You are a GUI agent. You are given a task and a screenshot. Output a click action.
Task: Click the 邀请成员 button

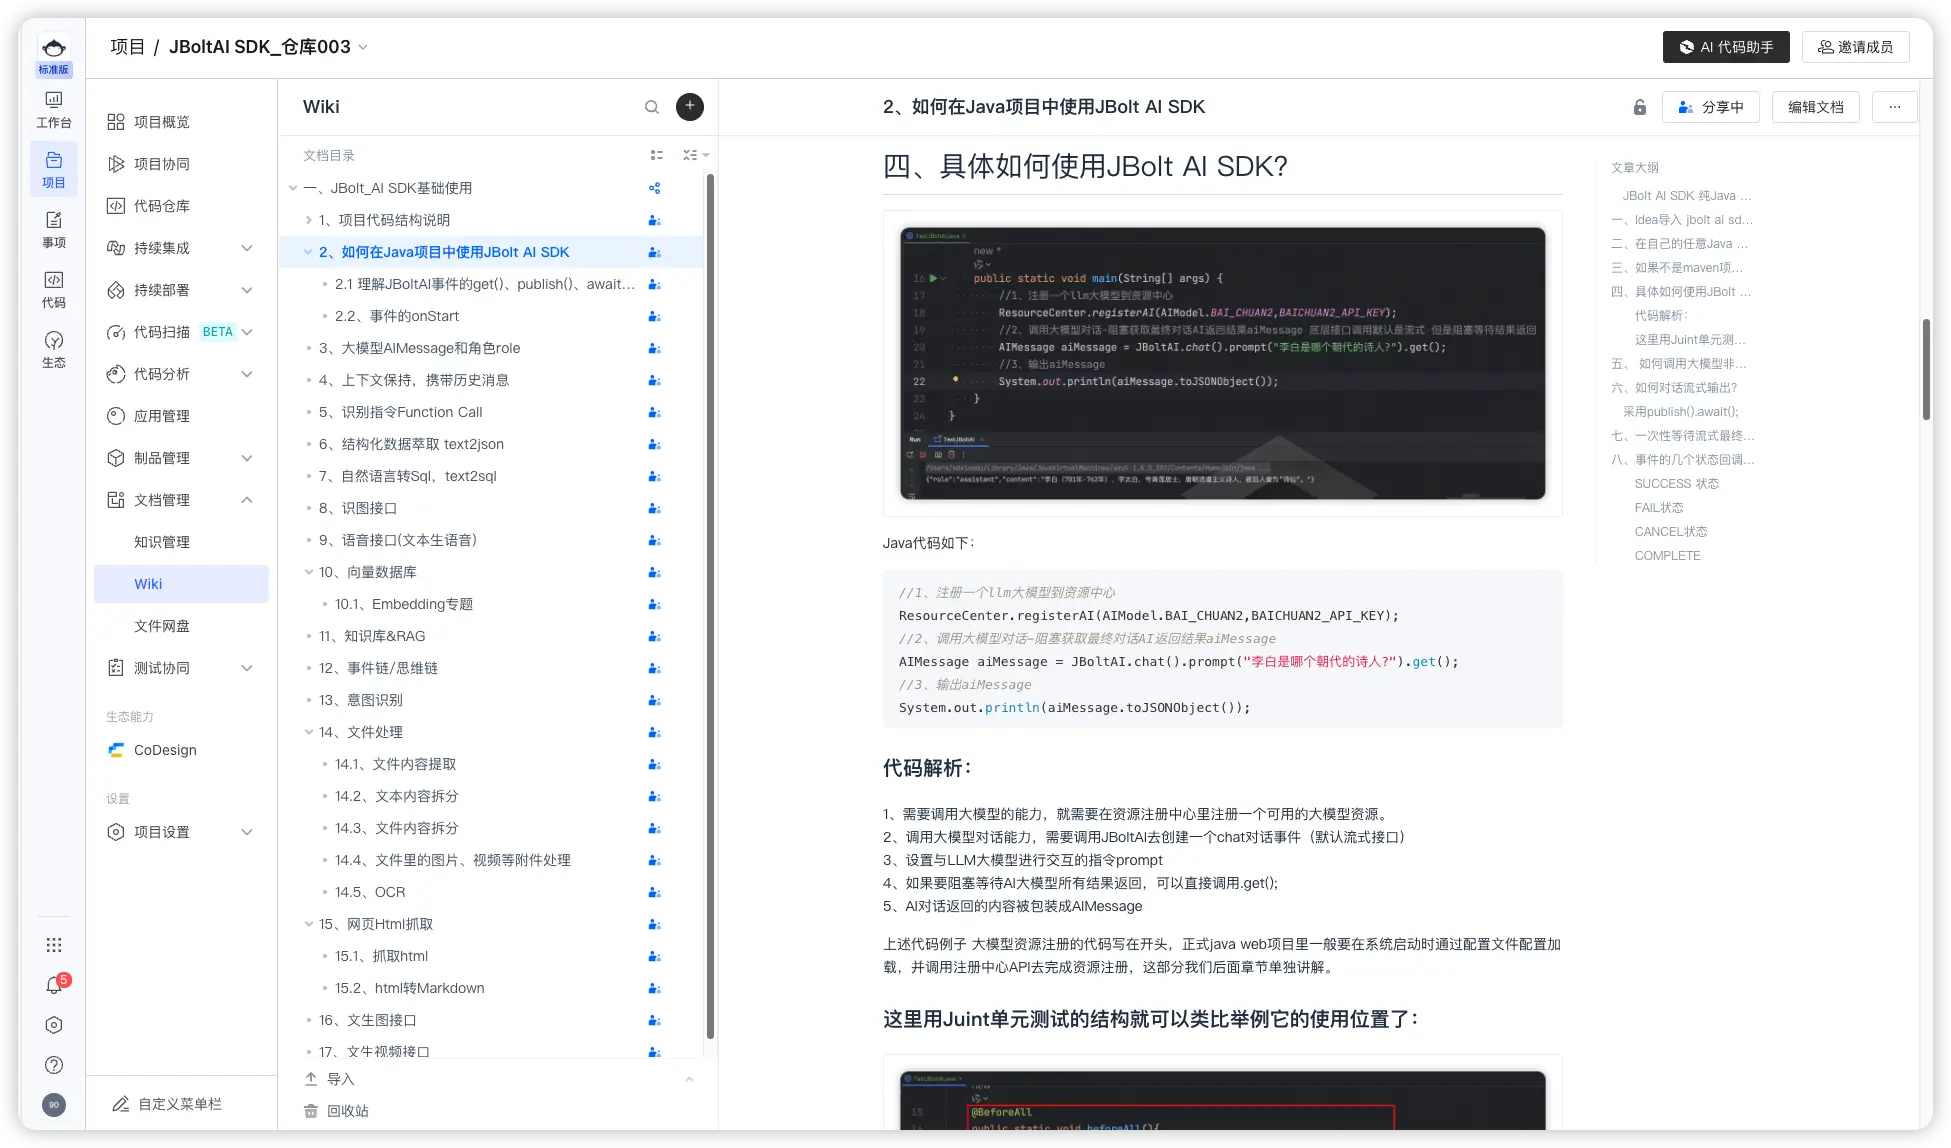(1855, 47)
